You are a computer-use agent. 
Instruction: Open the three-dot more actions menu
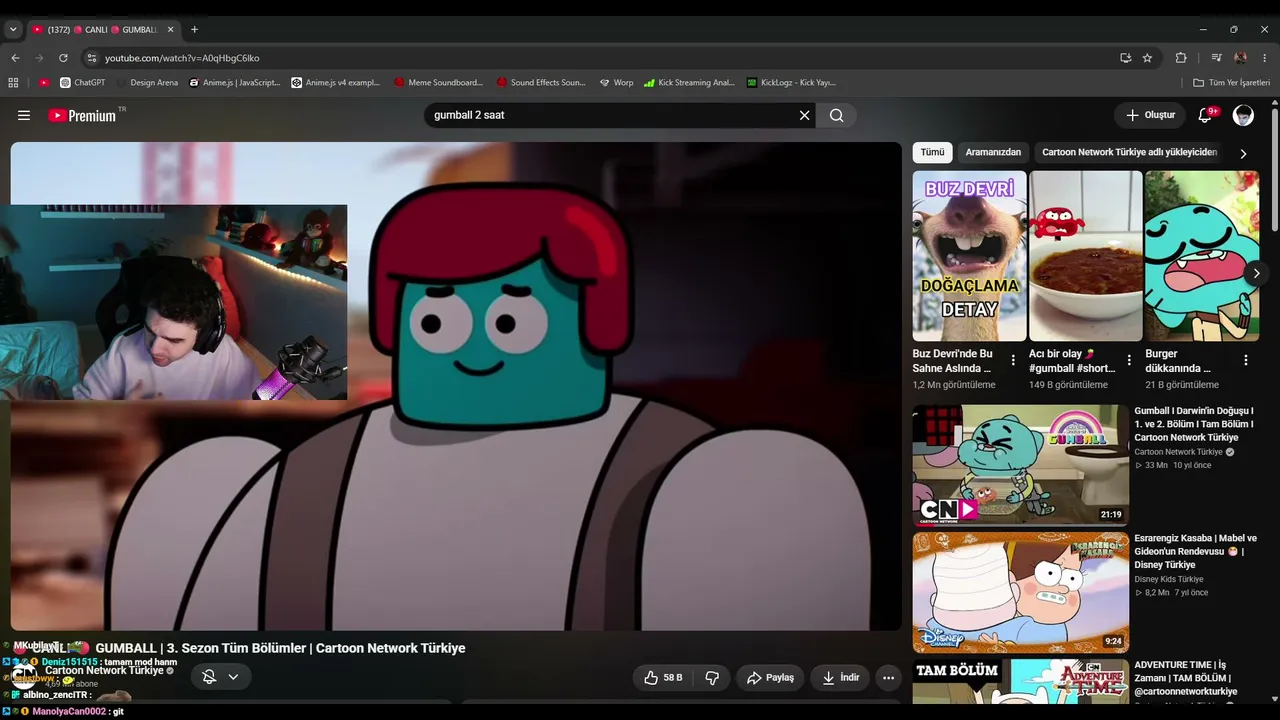pyautogui.click(x=888, y=677)
